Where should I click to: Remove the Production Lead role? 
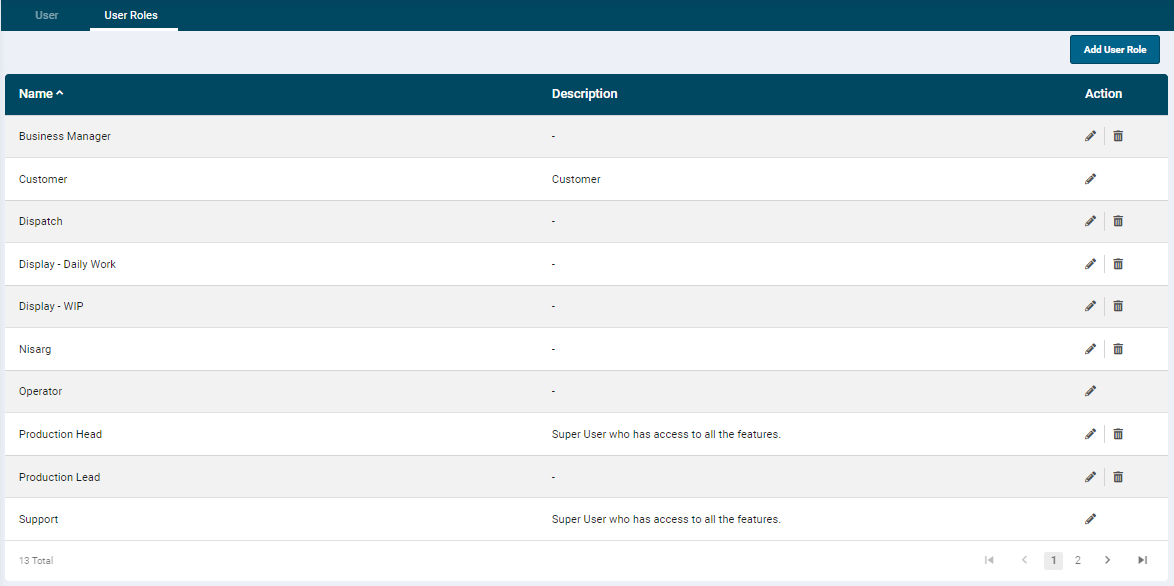1118,477
